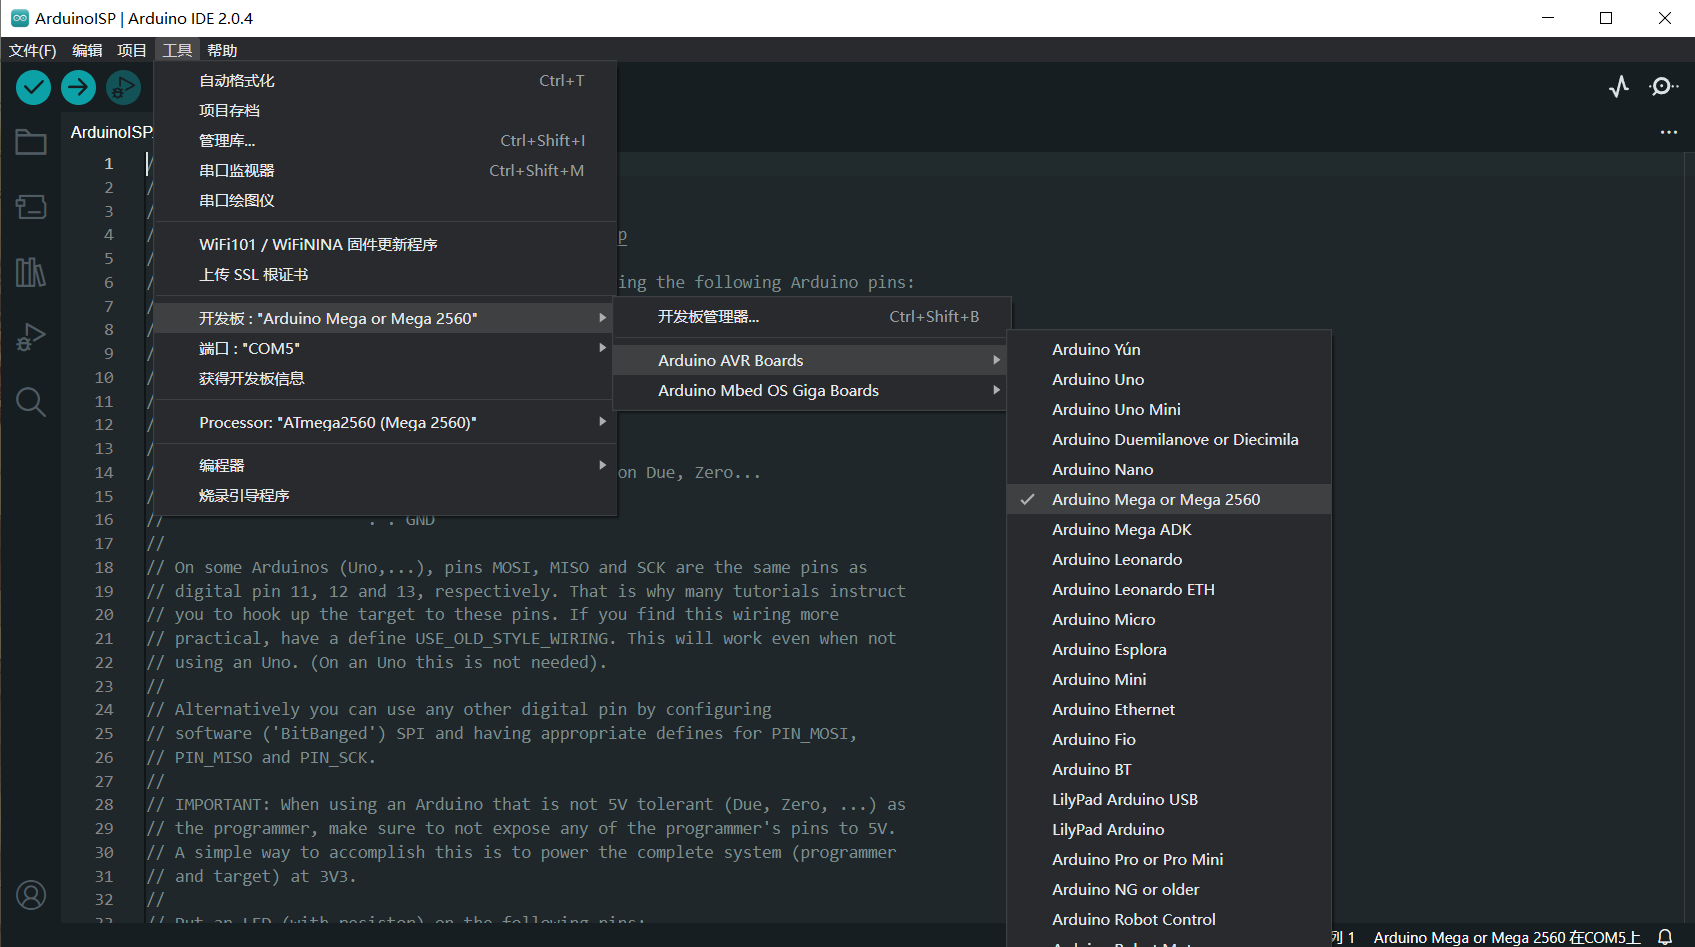
Task: Open the Debug sidebar icon
Action: coord(31,337)
